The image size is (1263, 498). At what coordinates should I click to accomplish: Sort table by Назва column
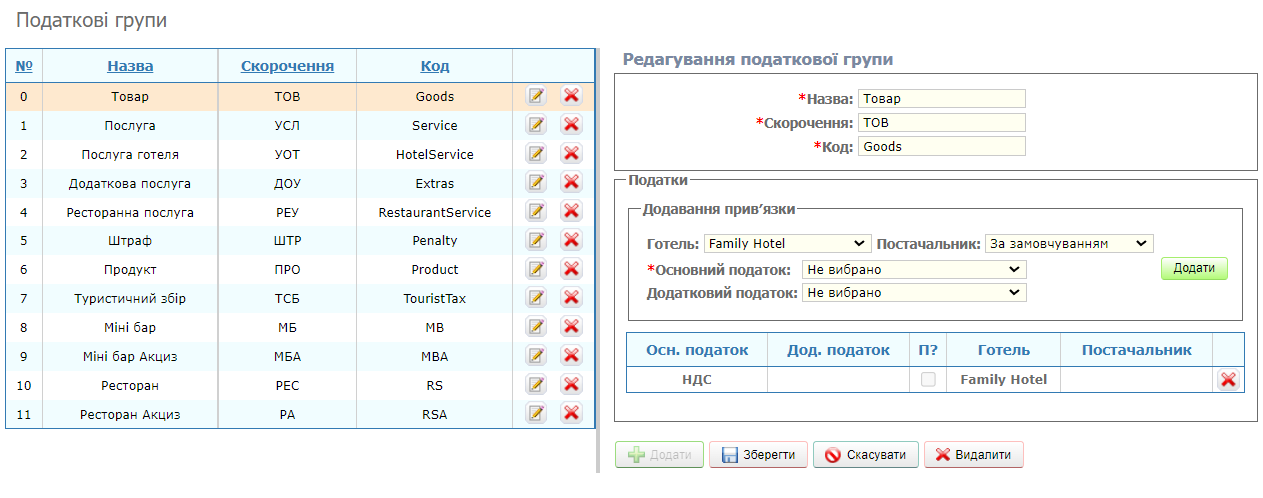click(x=130, y=66)
